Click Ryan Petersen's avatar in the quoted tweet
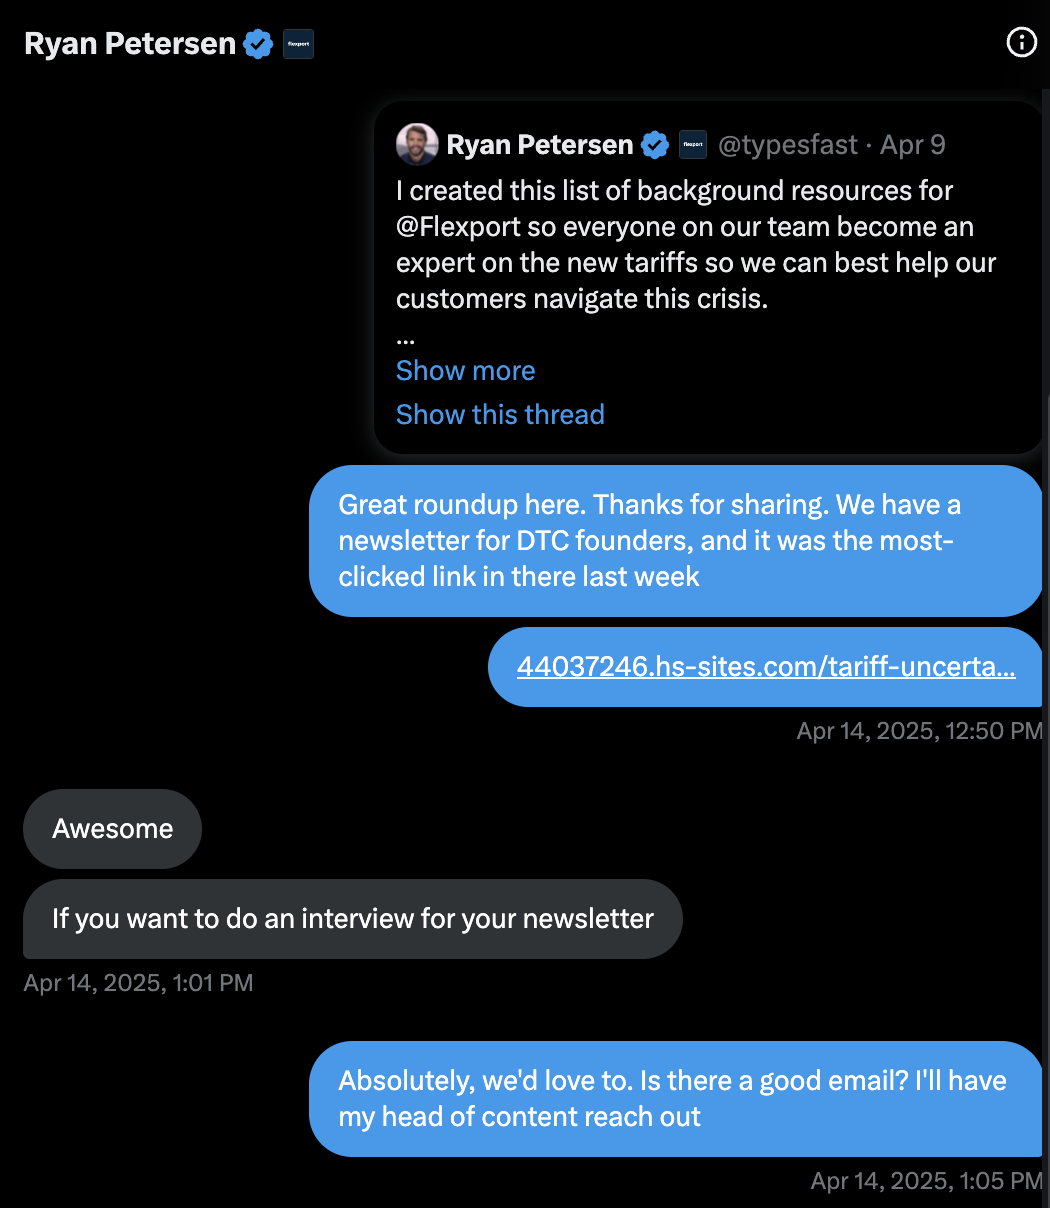This screenshot has width=1050, height=1208. 417,145
